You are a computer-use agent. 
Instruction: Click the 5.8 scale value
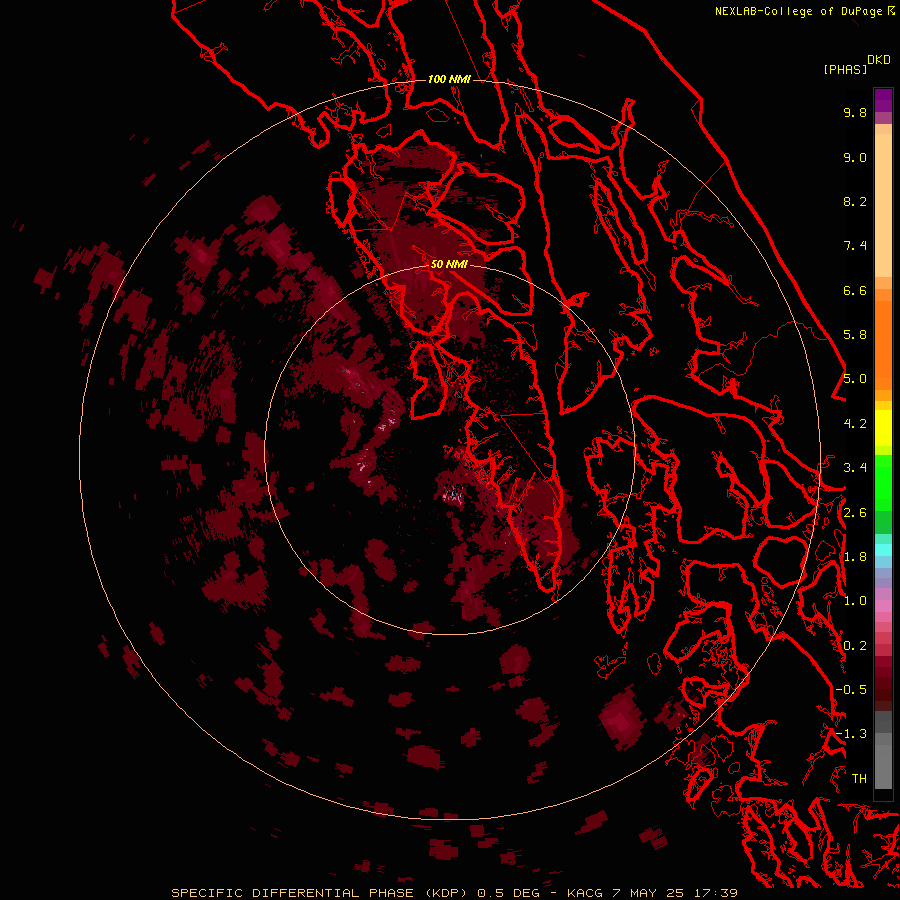[855, 335]
